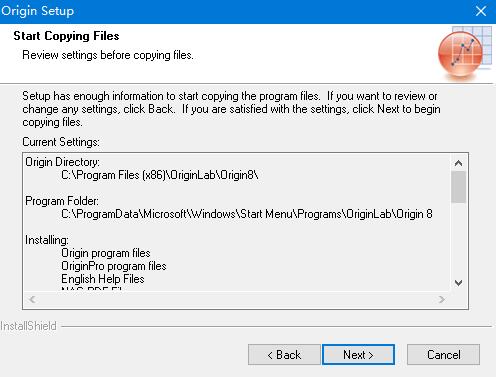
Task: Click the Origin Setup title bar text
Action: [x=37, y=11]
